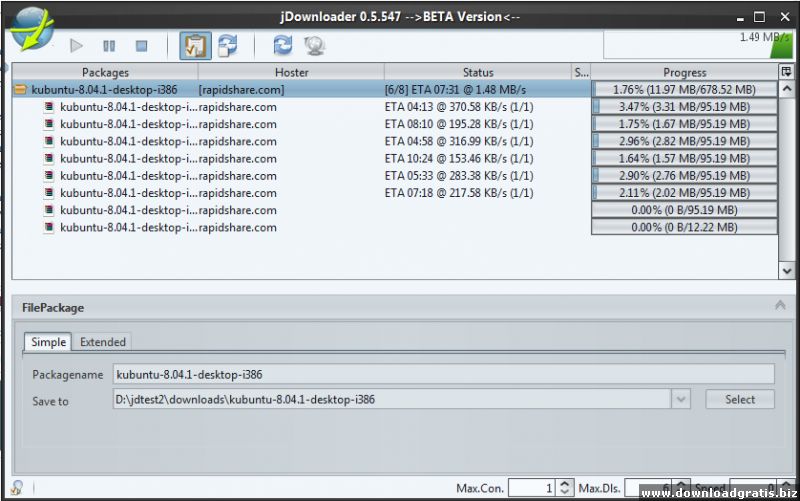The width and height of the screenshot is (800, 501).
Task: Click status 'ETA 10:24 @ 153.46 KB/s (1/1)'
Action: [x=459, y=159]
